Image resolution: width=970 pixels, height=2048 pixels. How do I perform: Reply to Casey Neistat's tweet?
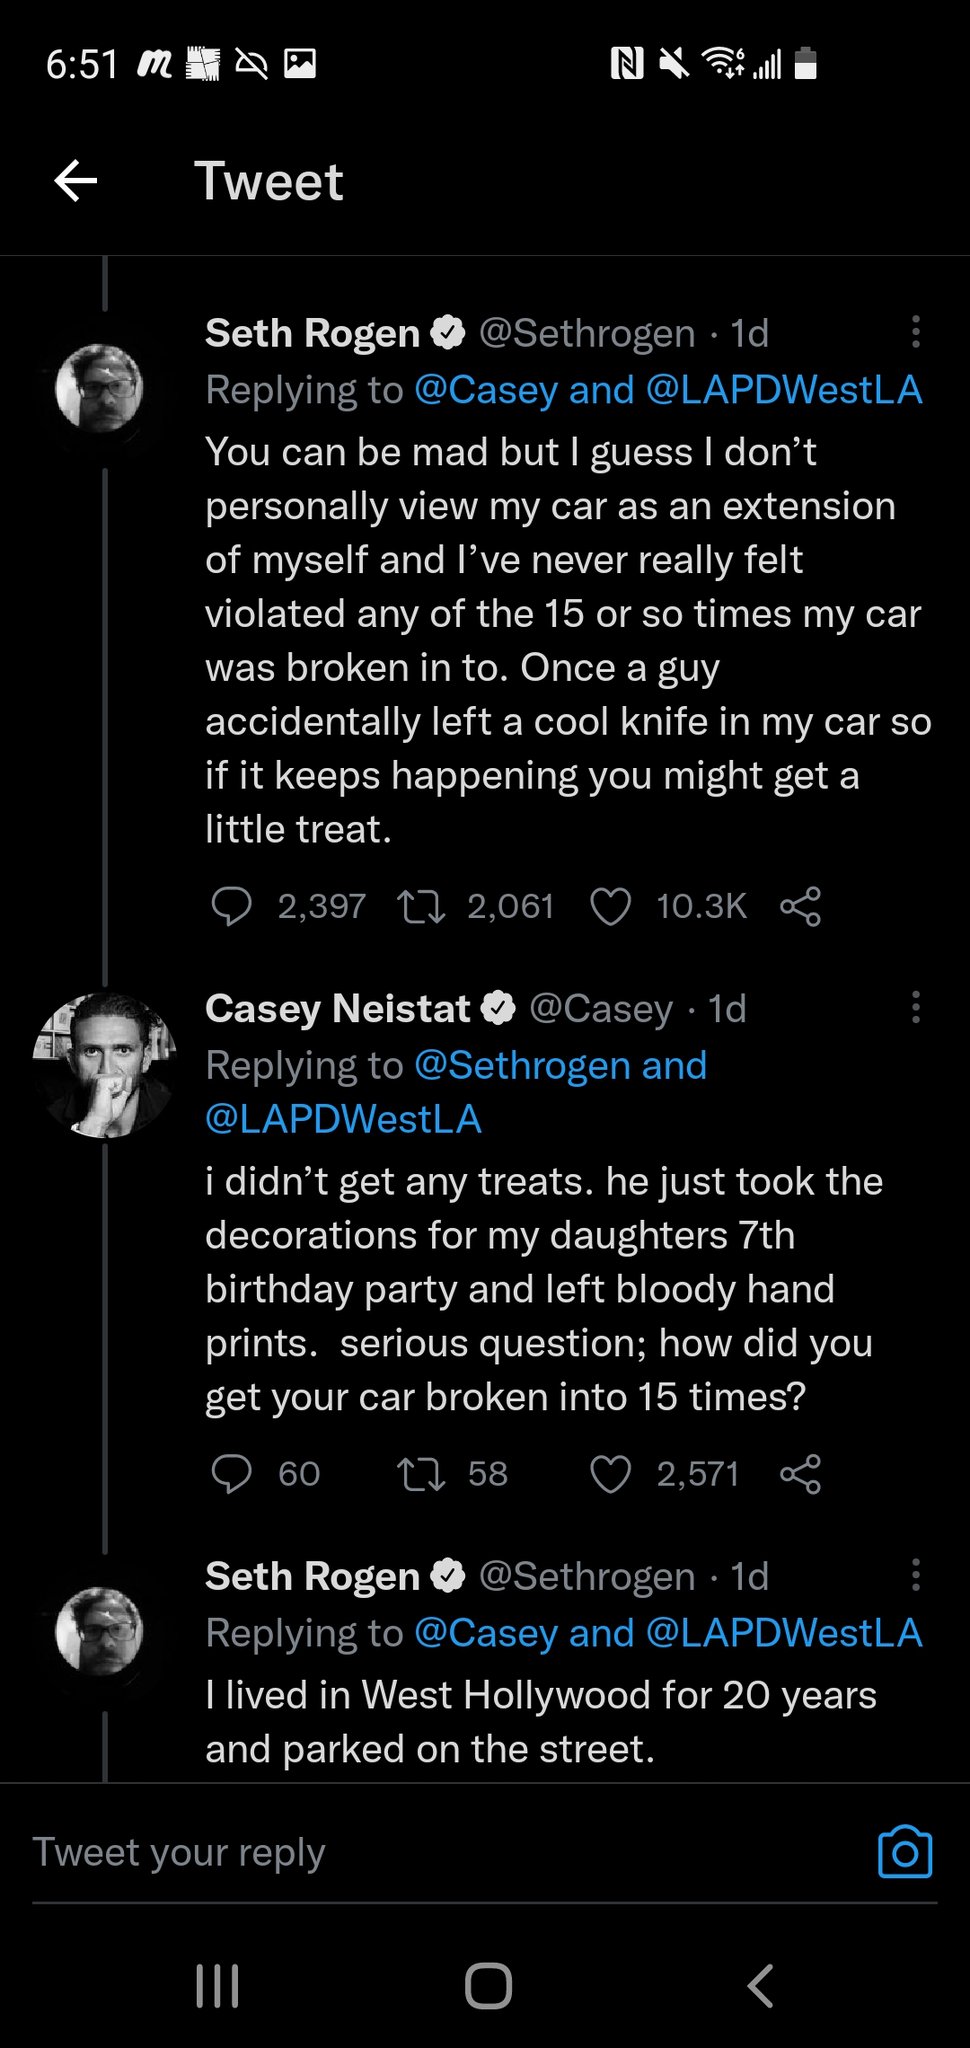point(231,1474)
